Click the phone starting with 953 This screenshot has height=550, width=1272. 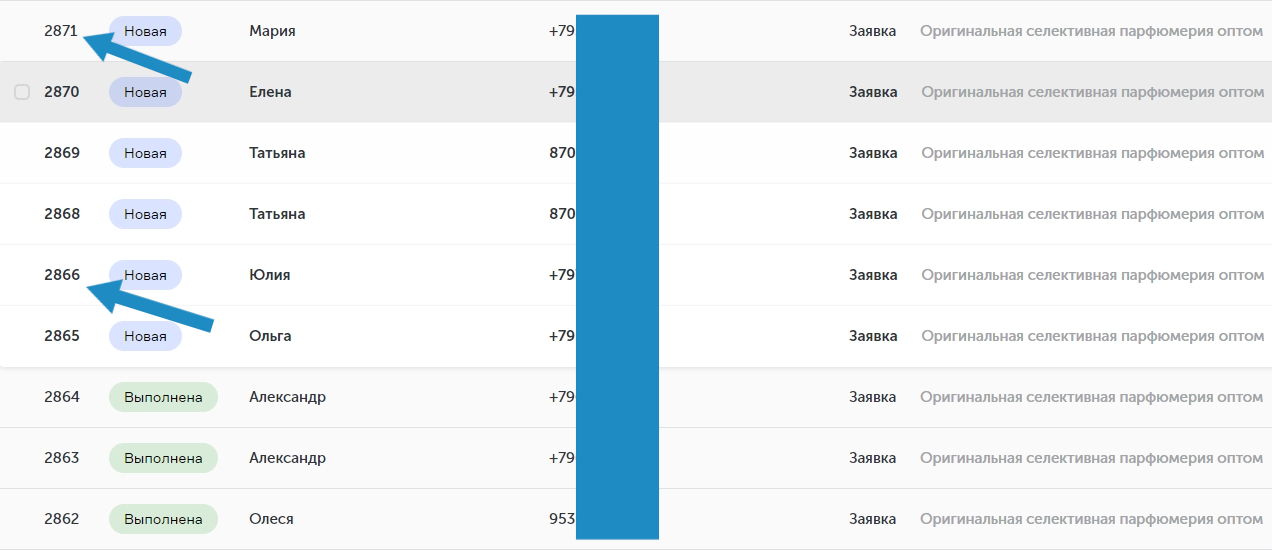[x=562, y=519]
